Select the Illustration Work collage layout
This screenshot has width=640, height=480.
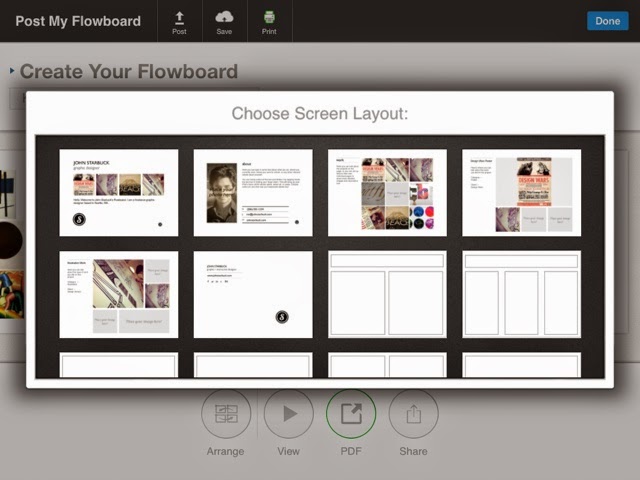pyautogui.click(x=119, y=294)
